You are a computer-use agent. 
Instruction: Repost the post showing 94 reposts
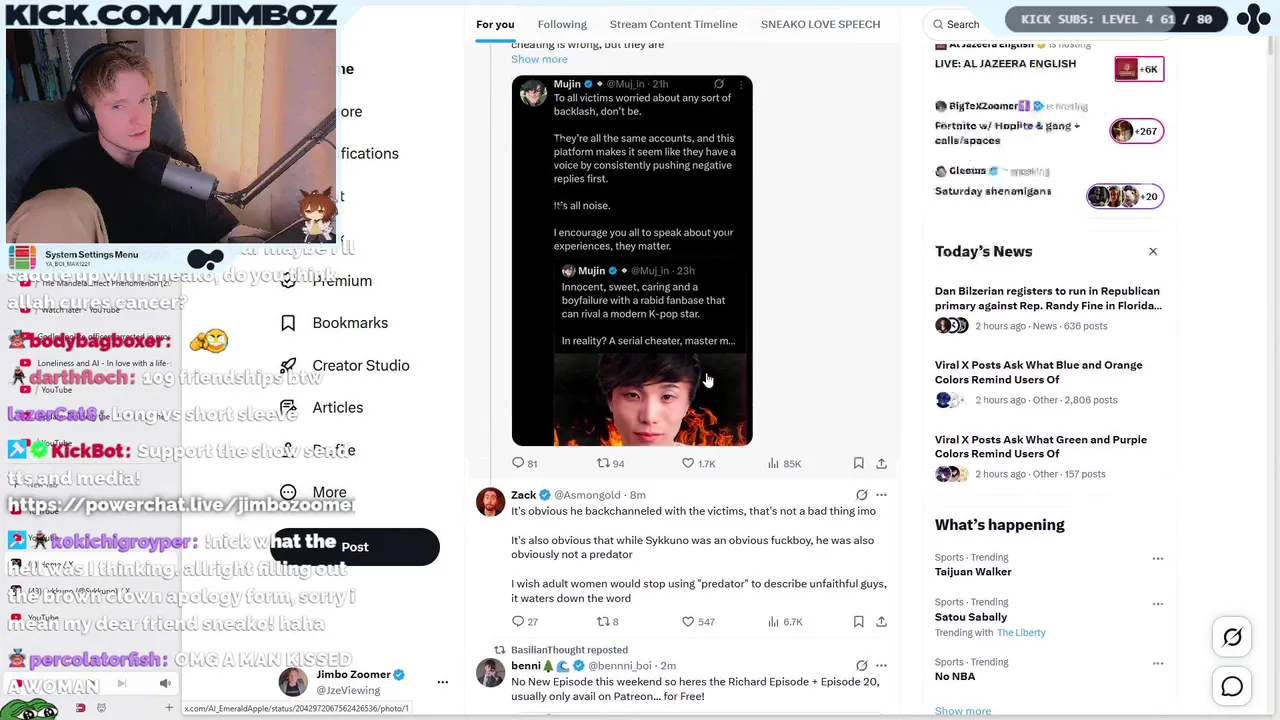610,463
